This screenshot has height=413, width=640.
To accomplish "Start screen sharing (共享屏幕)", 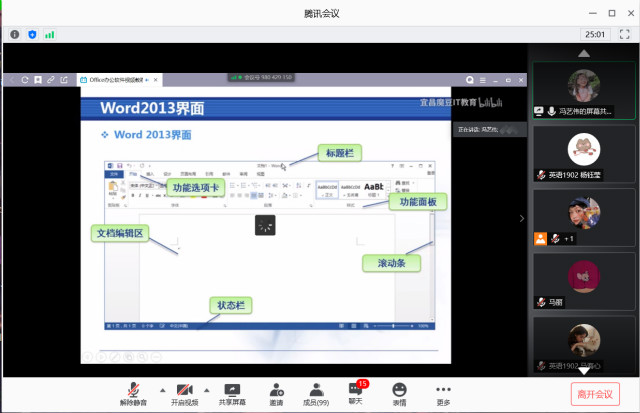I will 232,394.
